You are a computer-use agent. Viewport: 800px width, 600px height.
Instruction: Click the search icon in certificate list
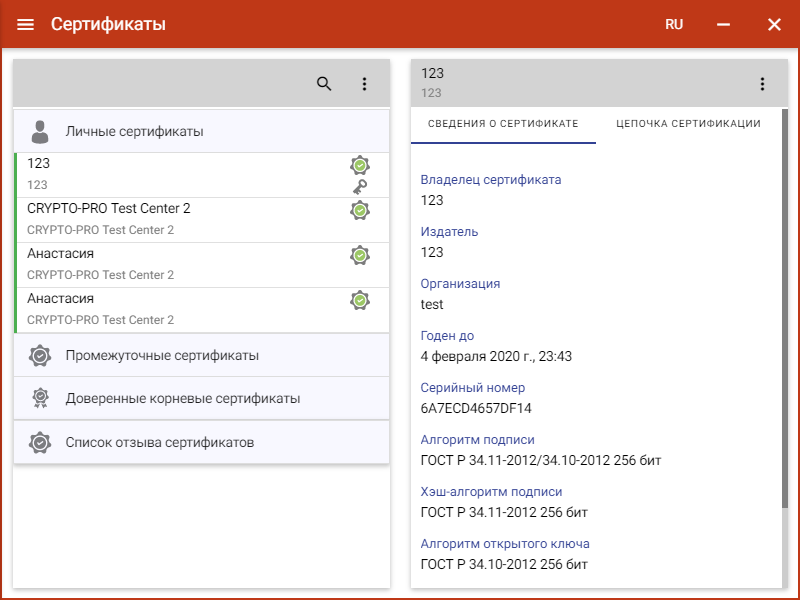pyautogui.click(x=324, y=84)
